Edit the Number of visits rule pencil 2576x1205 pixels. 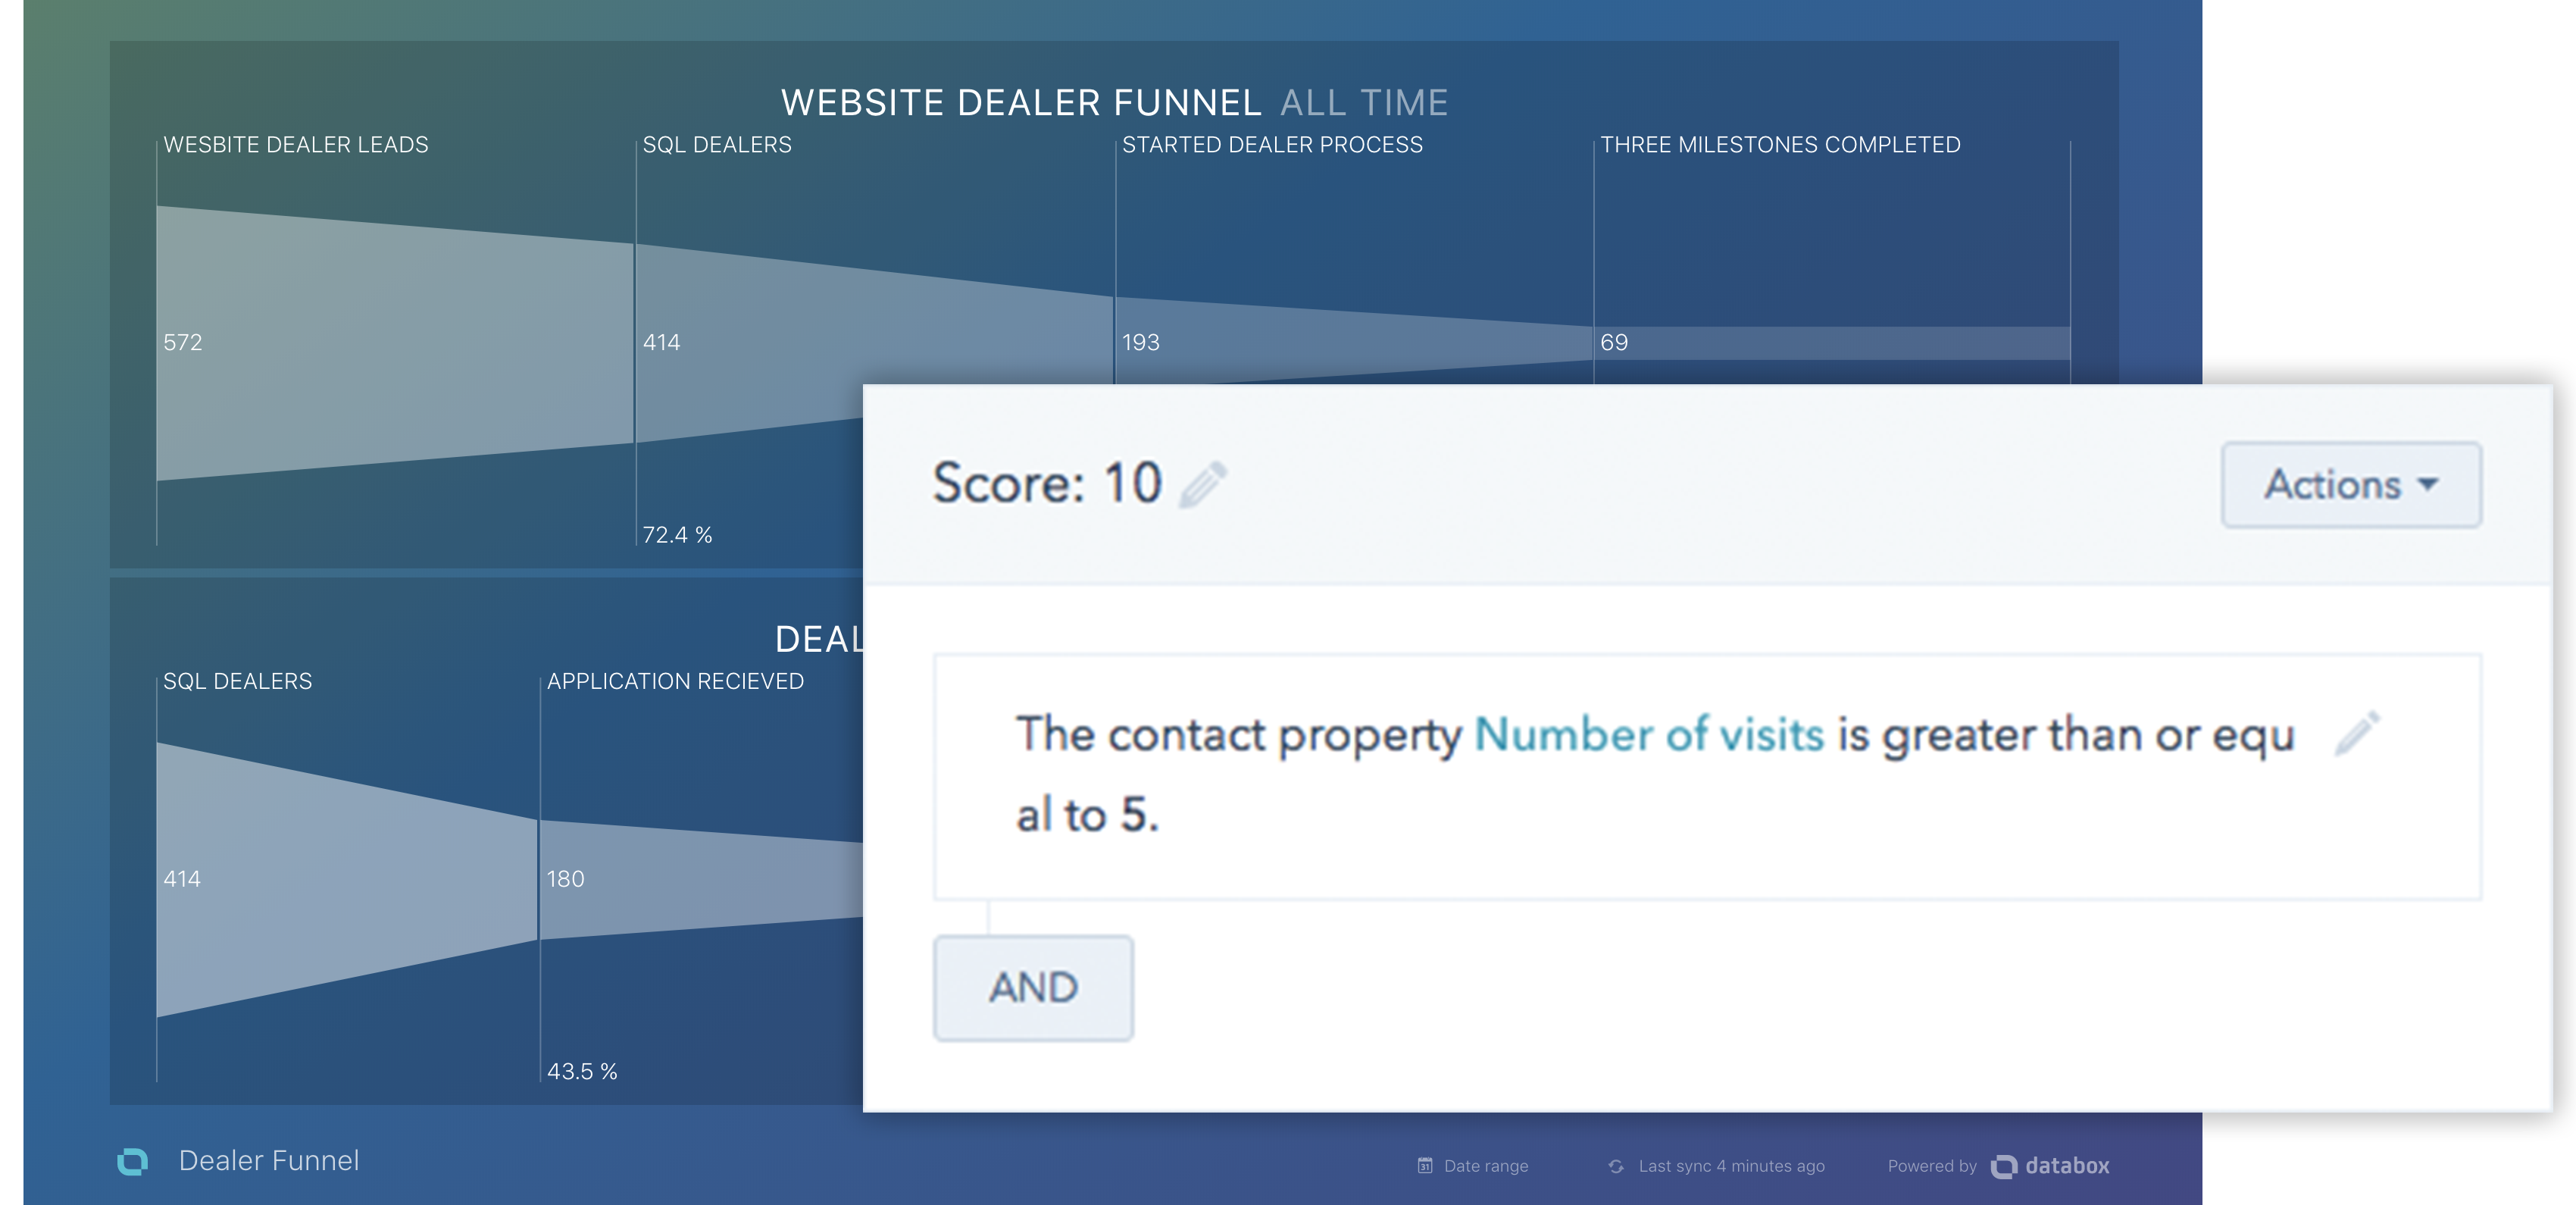pyautogui.click(x=2357, y=734)
